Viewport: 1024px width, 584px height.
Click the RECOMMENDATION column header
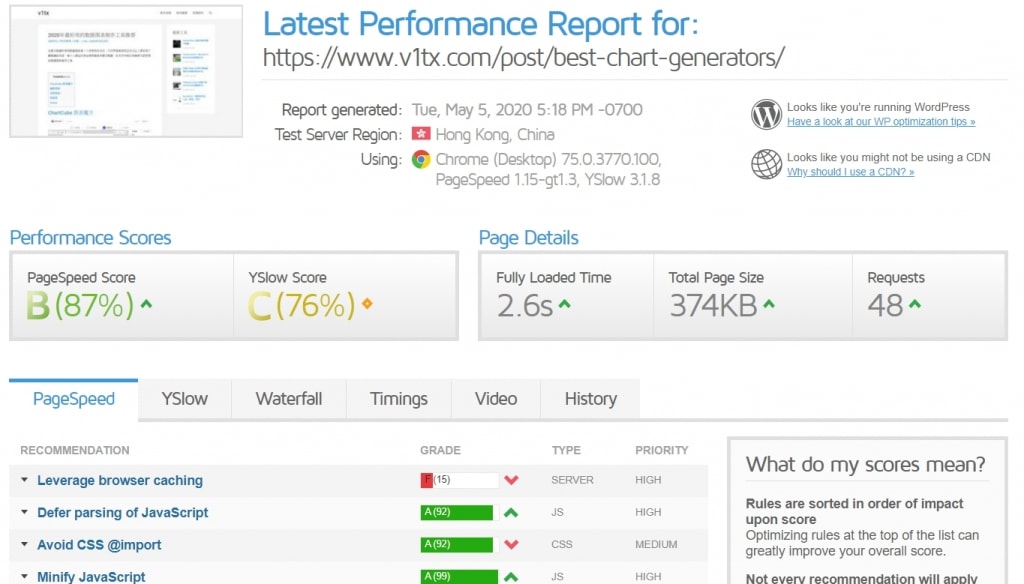tap(75, 450)
